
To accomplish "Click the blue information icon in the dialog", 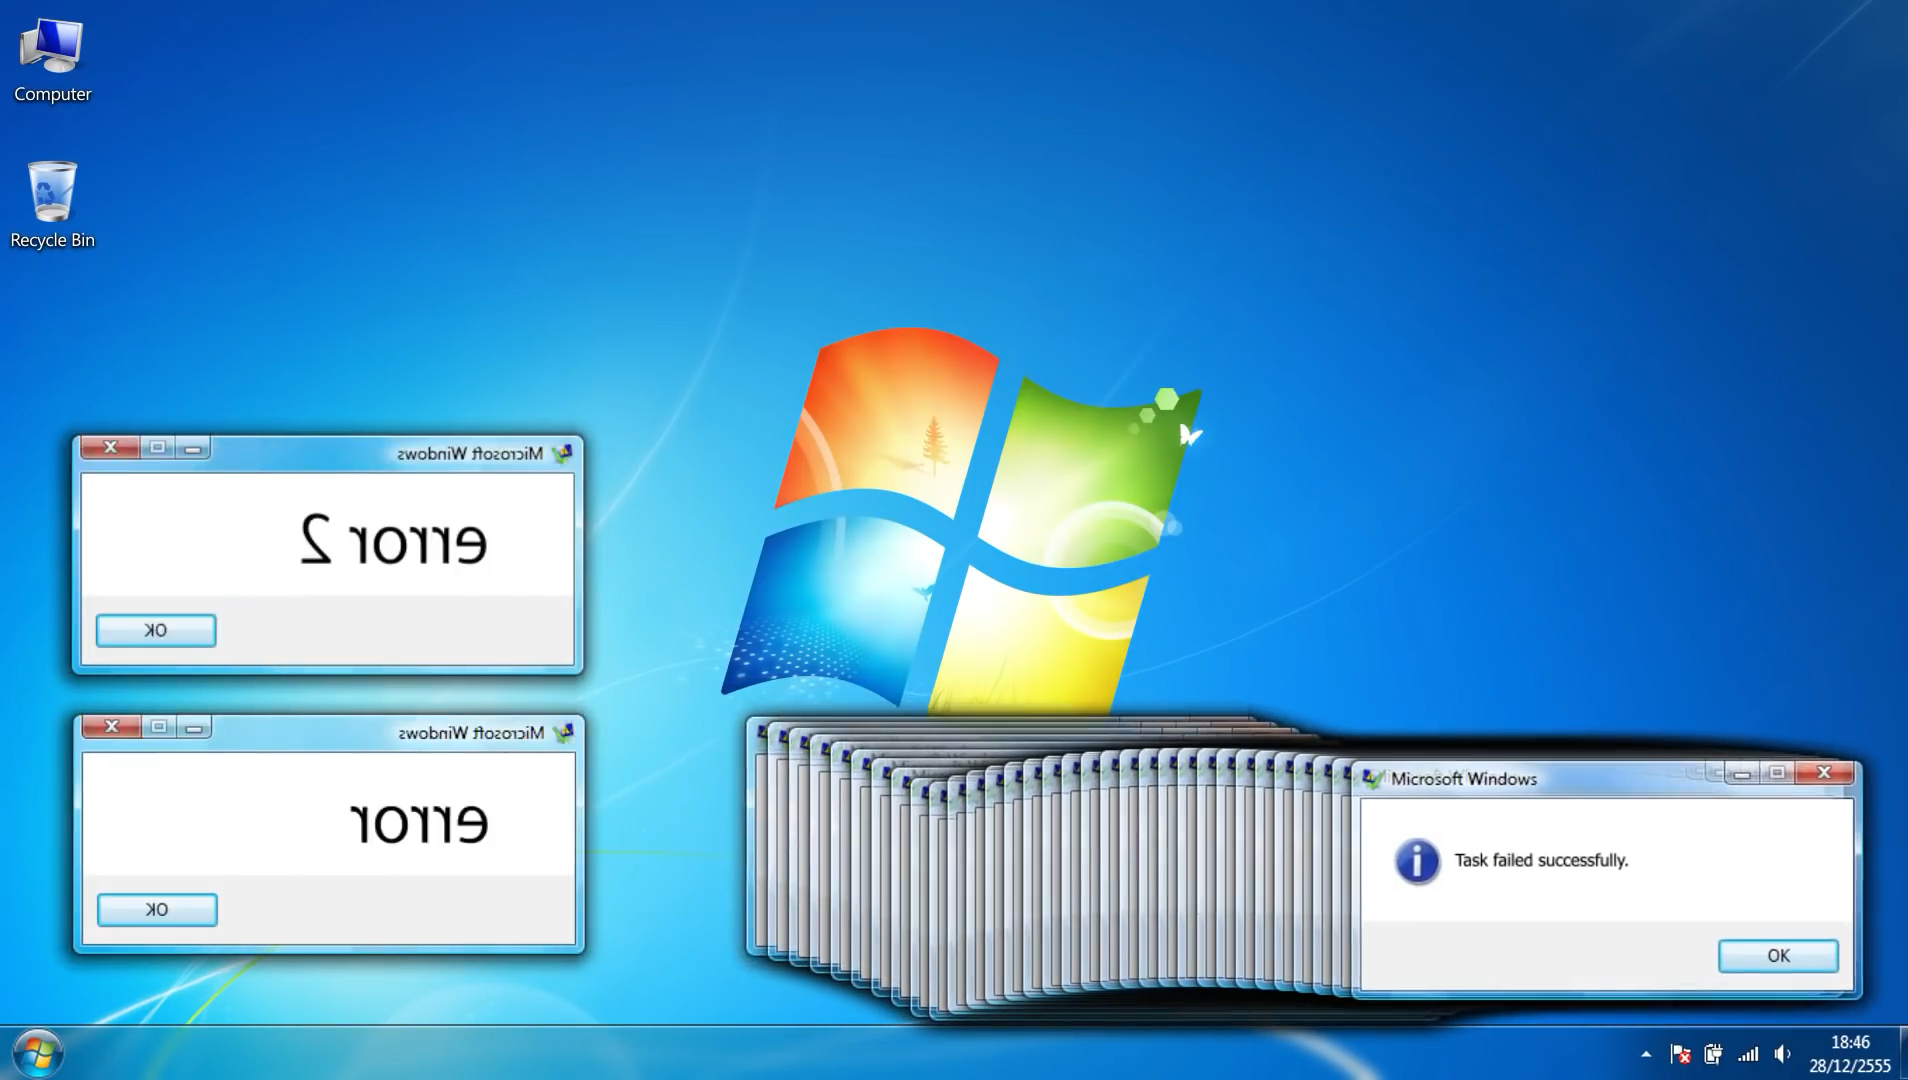I will click(1417, 861).
